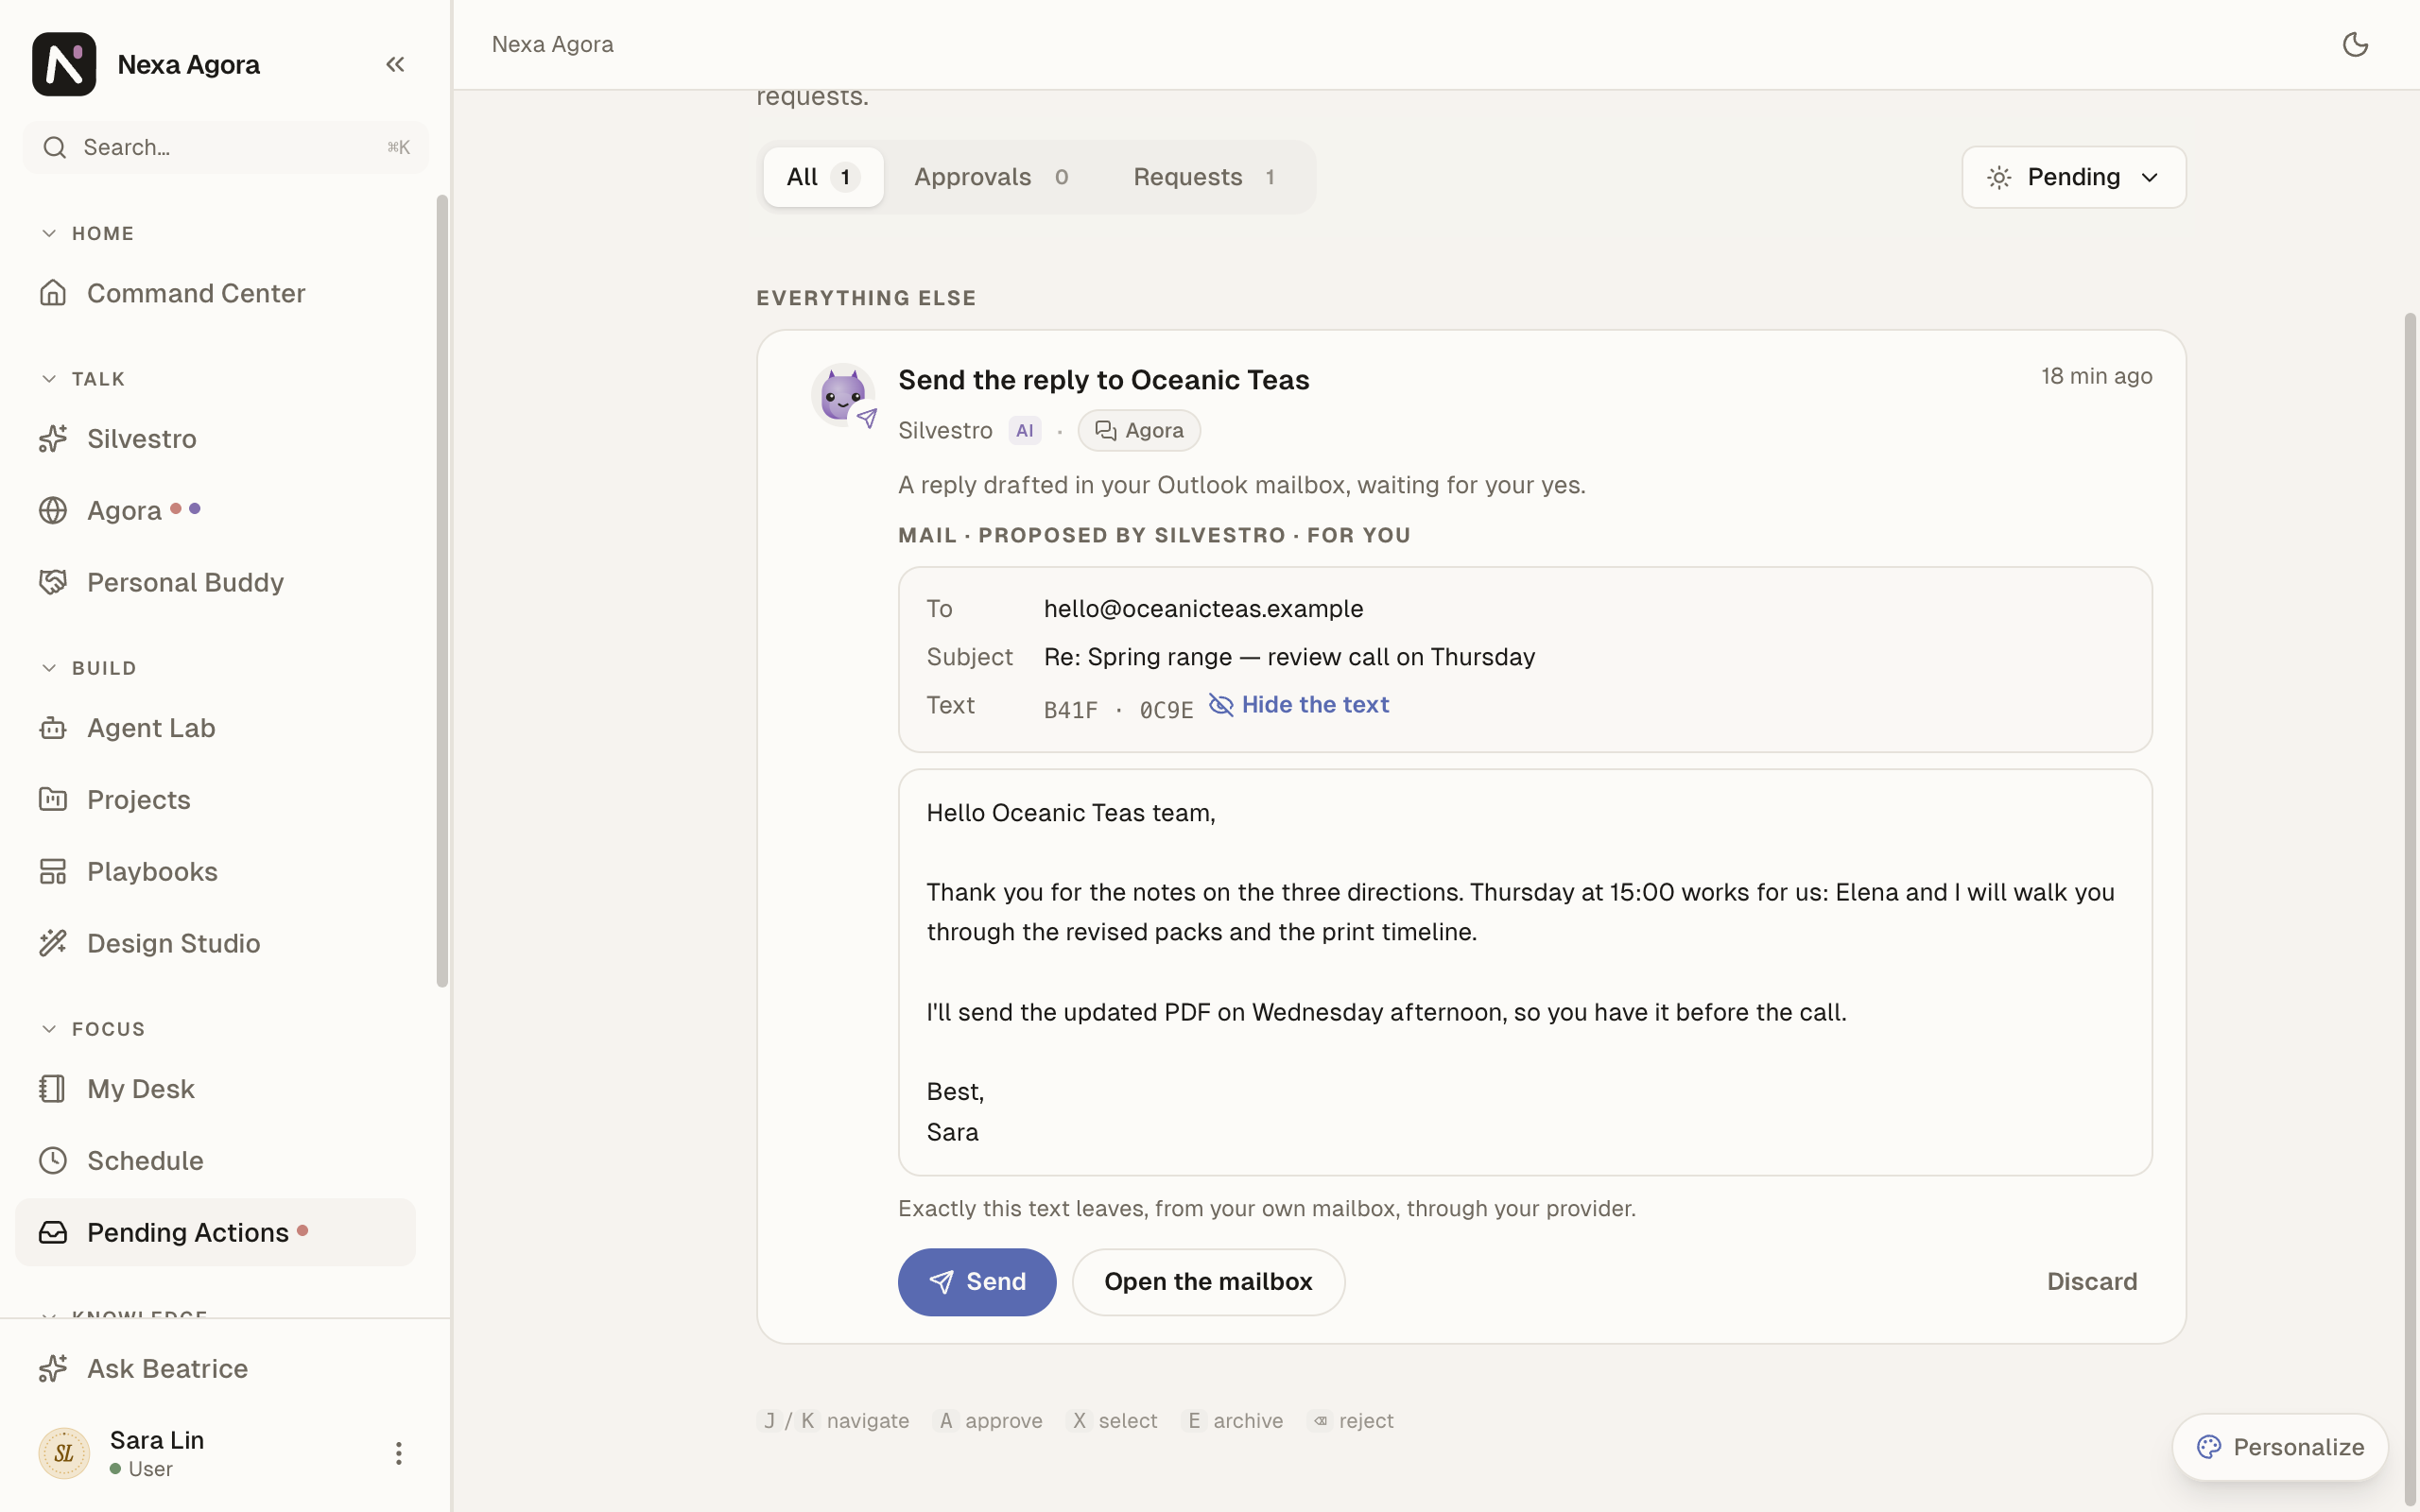Toggle dark mode moon icon
The height and width of the screenshot is (1512, 2420).
2355,44
